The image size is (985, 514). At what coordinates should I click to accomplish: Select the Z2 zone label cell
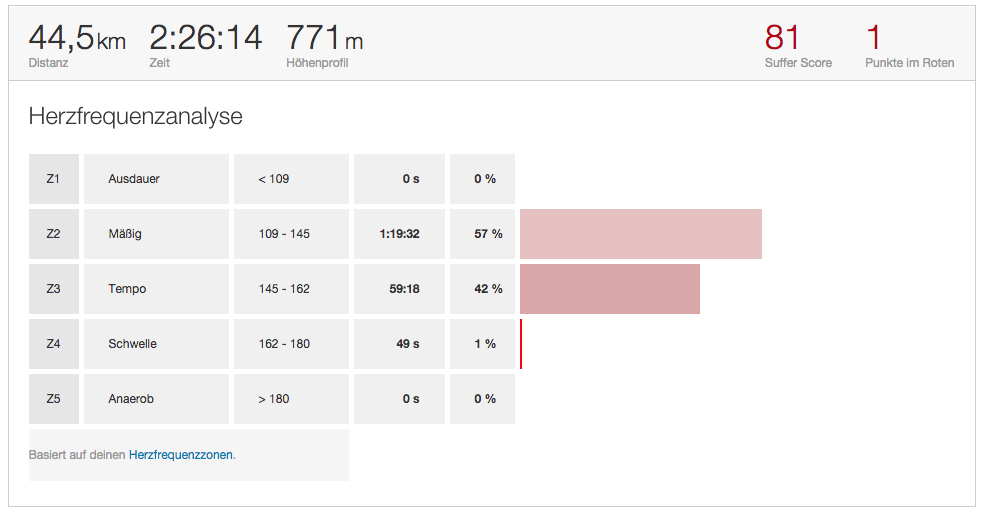tap(54, 234)
